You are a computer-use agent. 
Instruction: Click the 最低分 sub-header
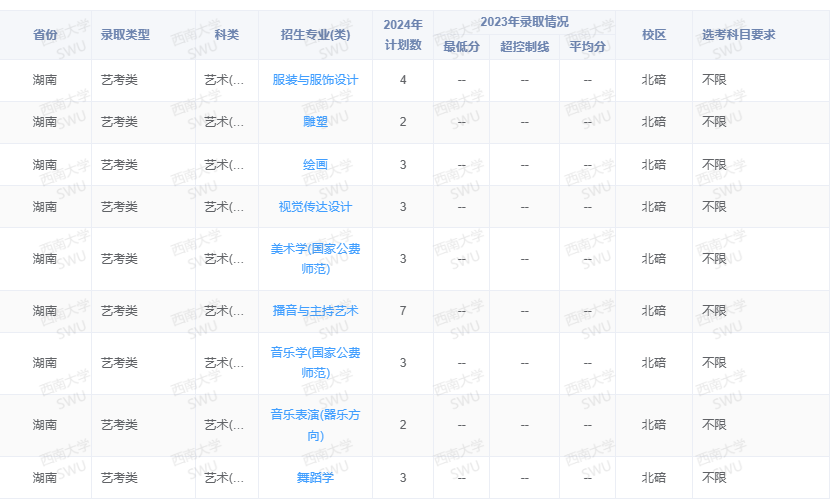[x=462, y=47]
